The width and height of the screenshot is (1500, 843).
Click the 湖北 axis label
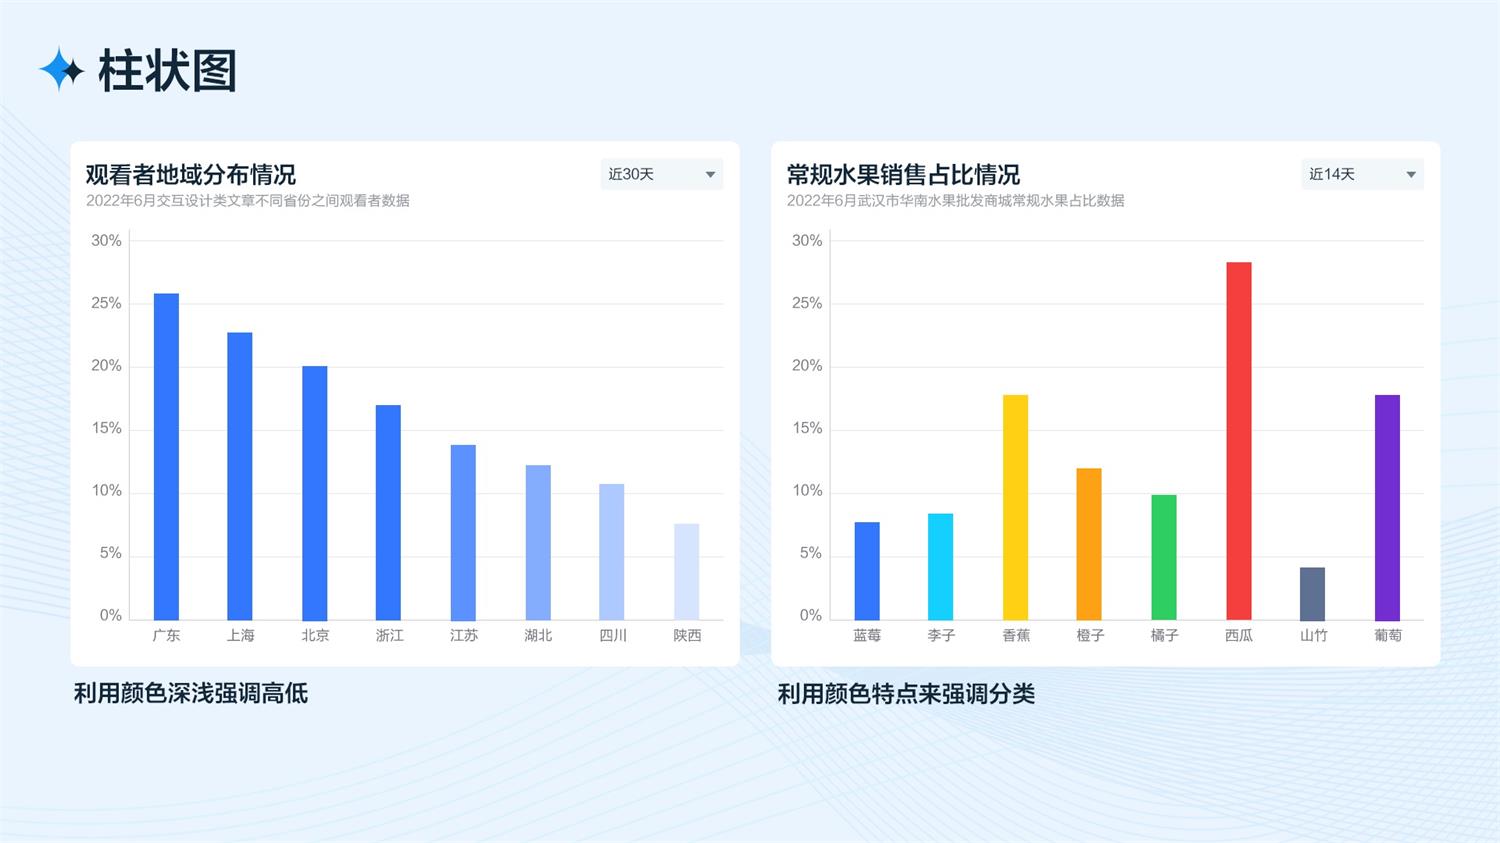click(x=538, y=636)
